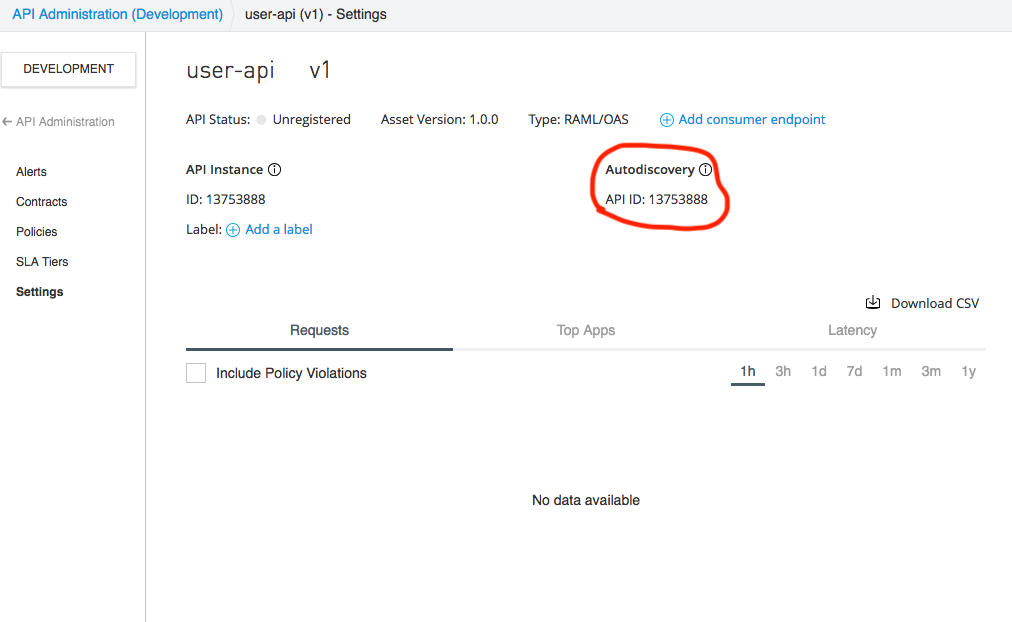Viewport: 1012px width, 622px height.
Task: Open Alerts in the sidebar
Action: click(32, 172)
